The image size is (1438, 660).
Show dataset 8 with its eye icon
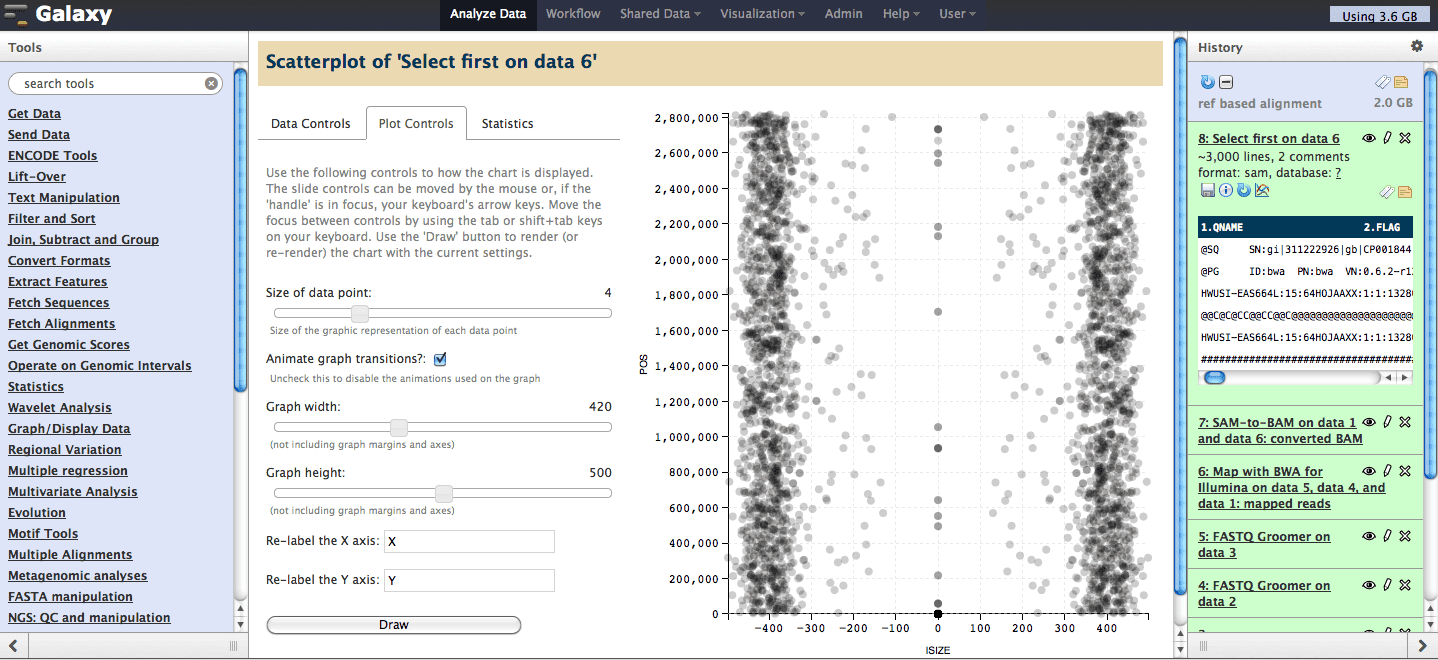pyautogui.click(x=1368, y=138)
